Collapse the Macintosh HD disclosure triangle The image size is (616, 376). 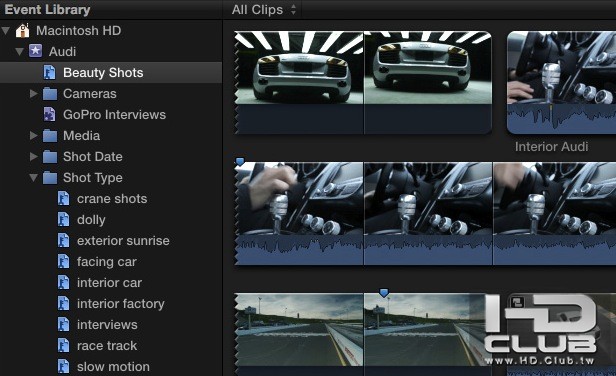[6, 31]
